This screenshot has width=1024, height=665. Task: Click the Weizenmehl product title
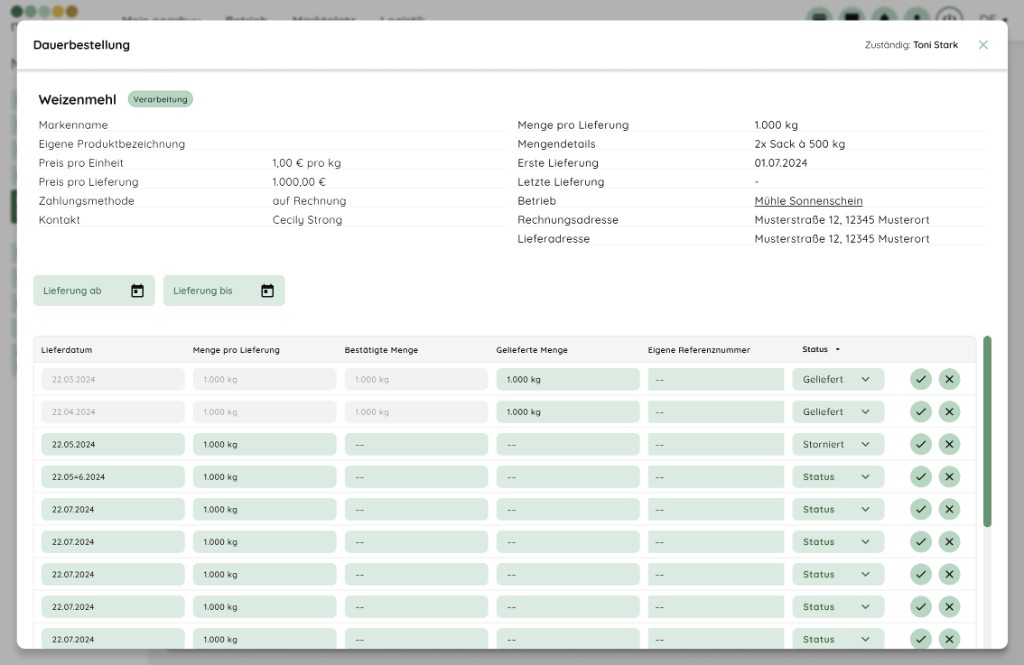[x=77, y=99]
